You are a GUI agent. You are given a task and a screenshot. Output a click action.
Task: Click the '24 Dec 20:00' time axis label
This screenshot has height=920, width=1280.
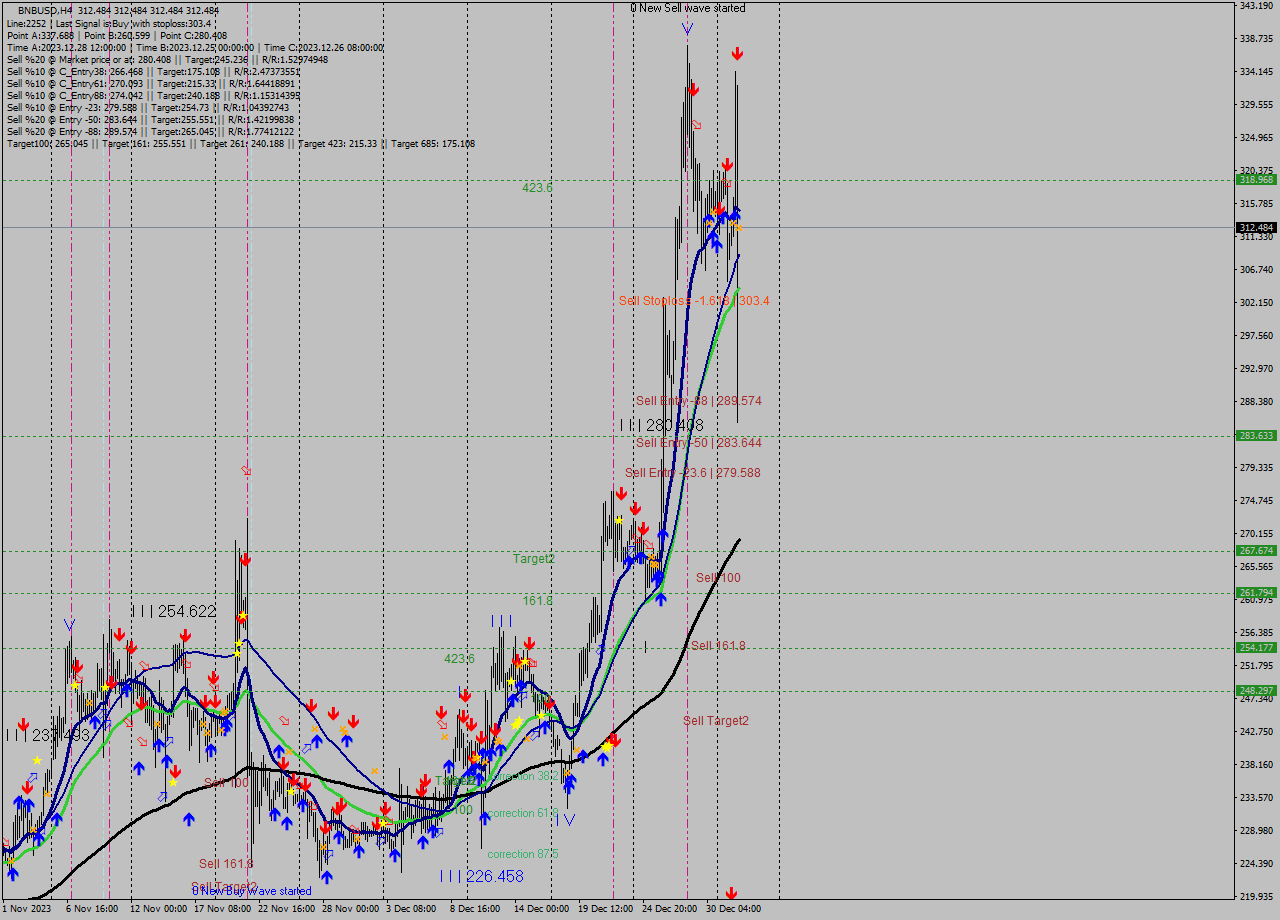pyautogui.click(x=670, y=909)
